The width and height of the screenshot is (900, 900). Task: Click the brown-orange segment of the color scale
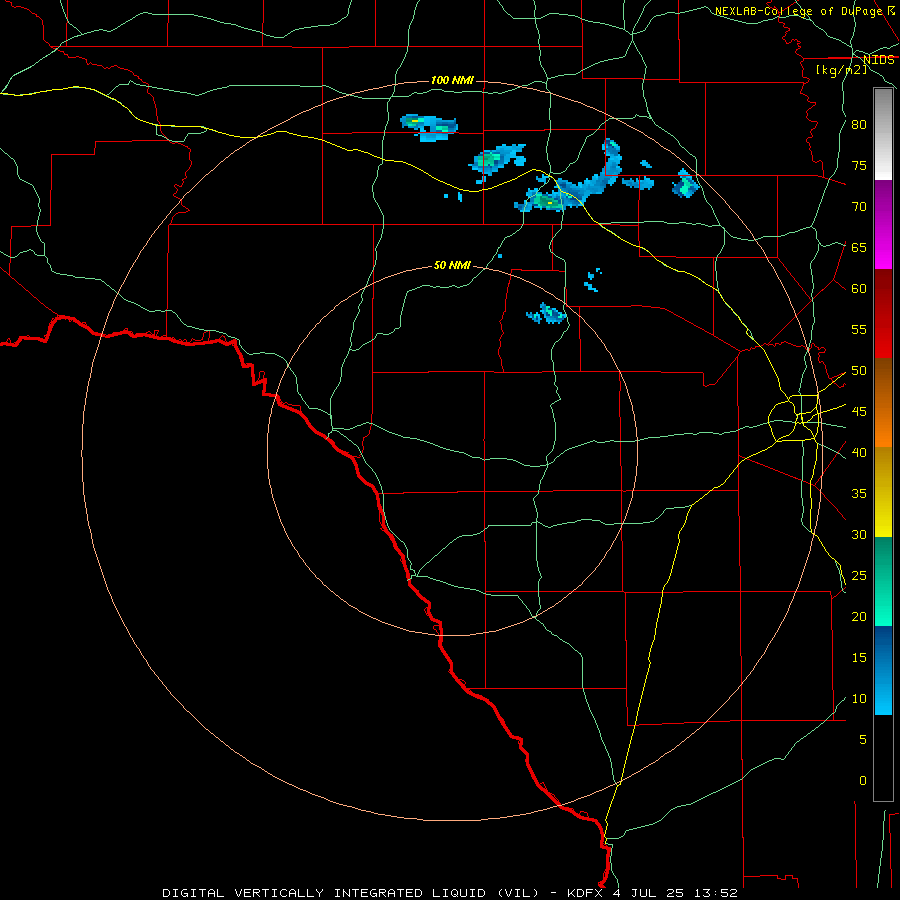(883, 403)
